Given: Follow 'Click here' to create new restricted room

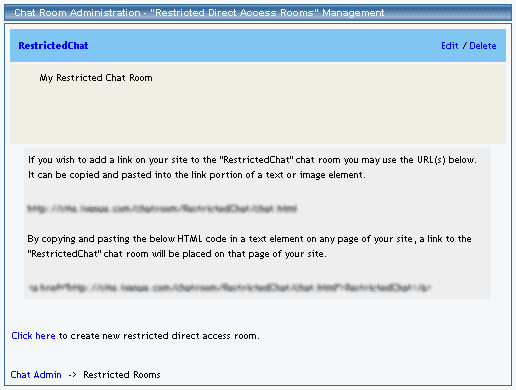Looking at the screenshot, I should pyautogui.click(x=33, y=336).
